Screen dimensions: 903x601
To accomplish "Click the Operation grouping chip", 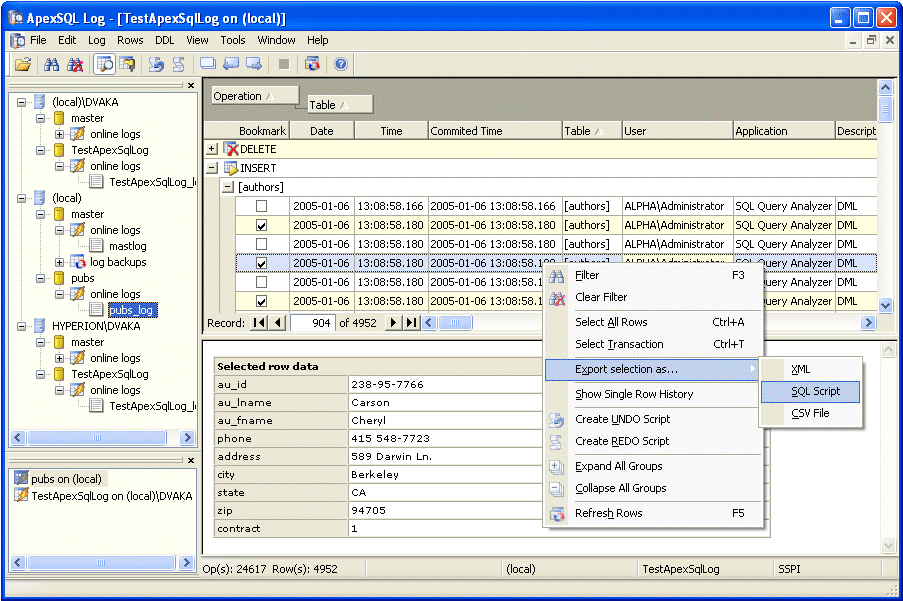I will coord(255,96).
